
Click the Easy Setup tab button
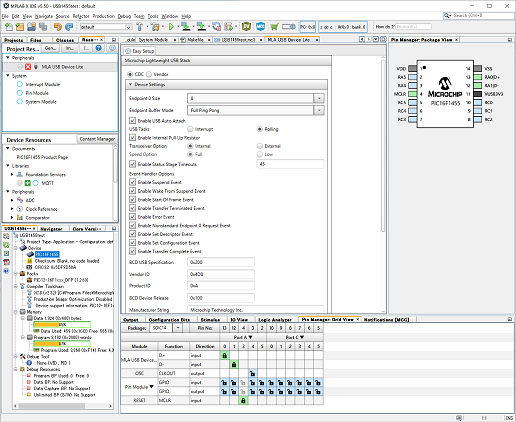[140, 51]
